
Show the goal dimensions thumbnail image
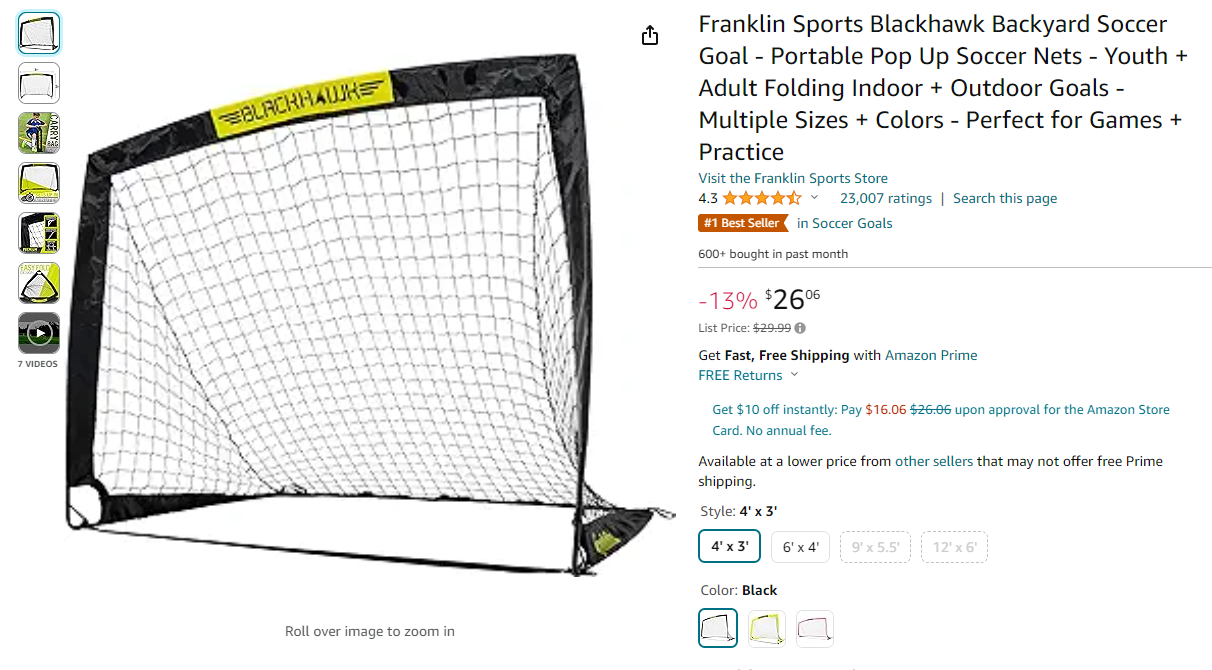pyautogui.click(x=39, y=83)
